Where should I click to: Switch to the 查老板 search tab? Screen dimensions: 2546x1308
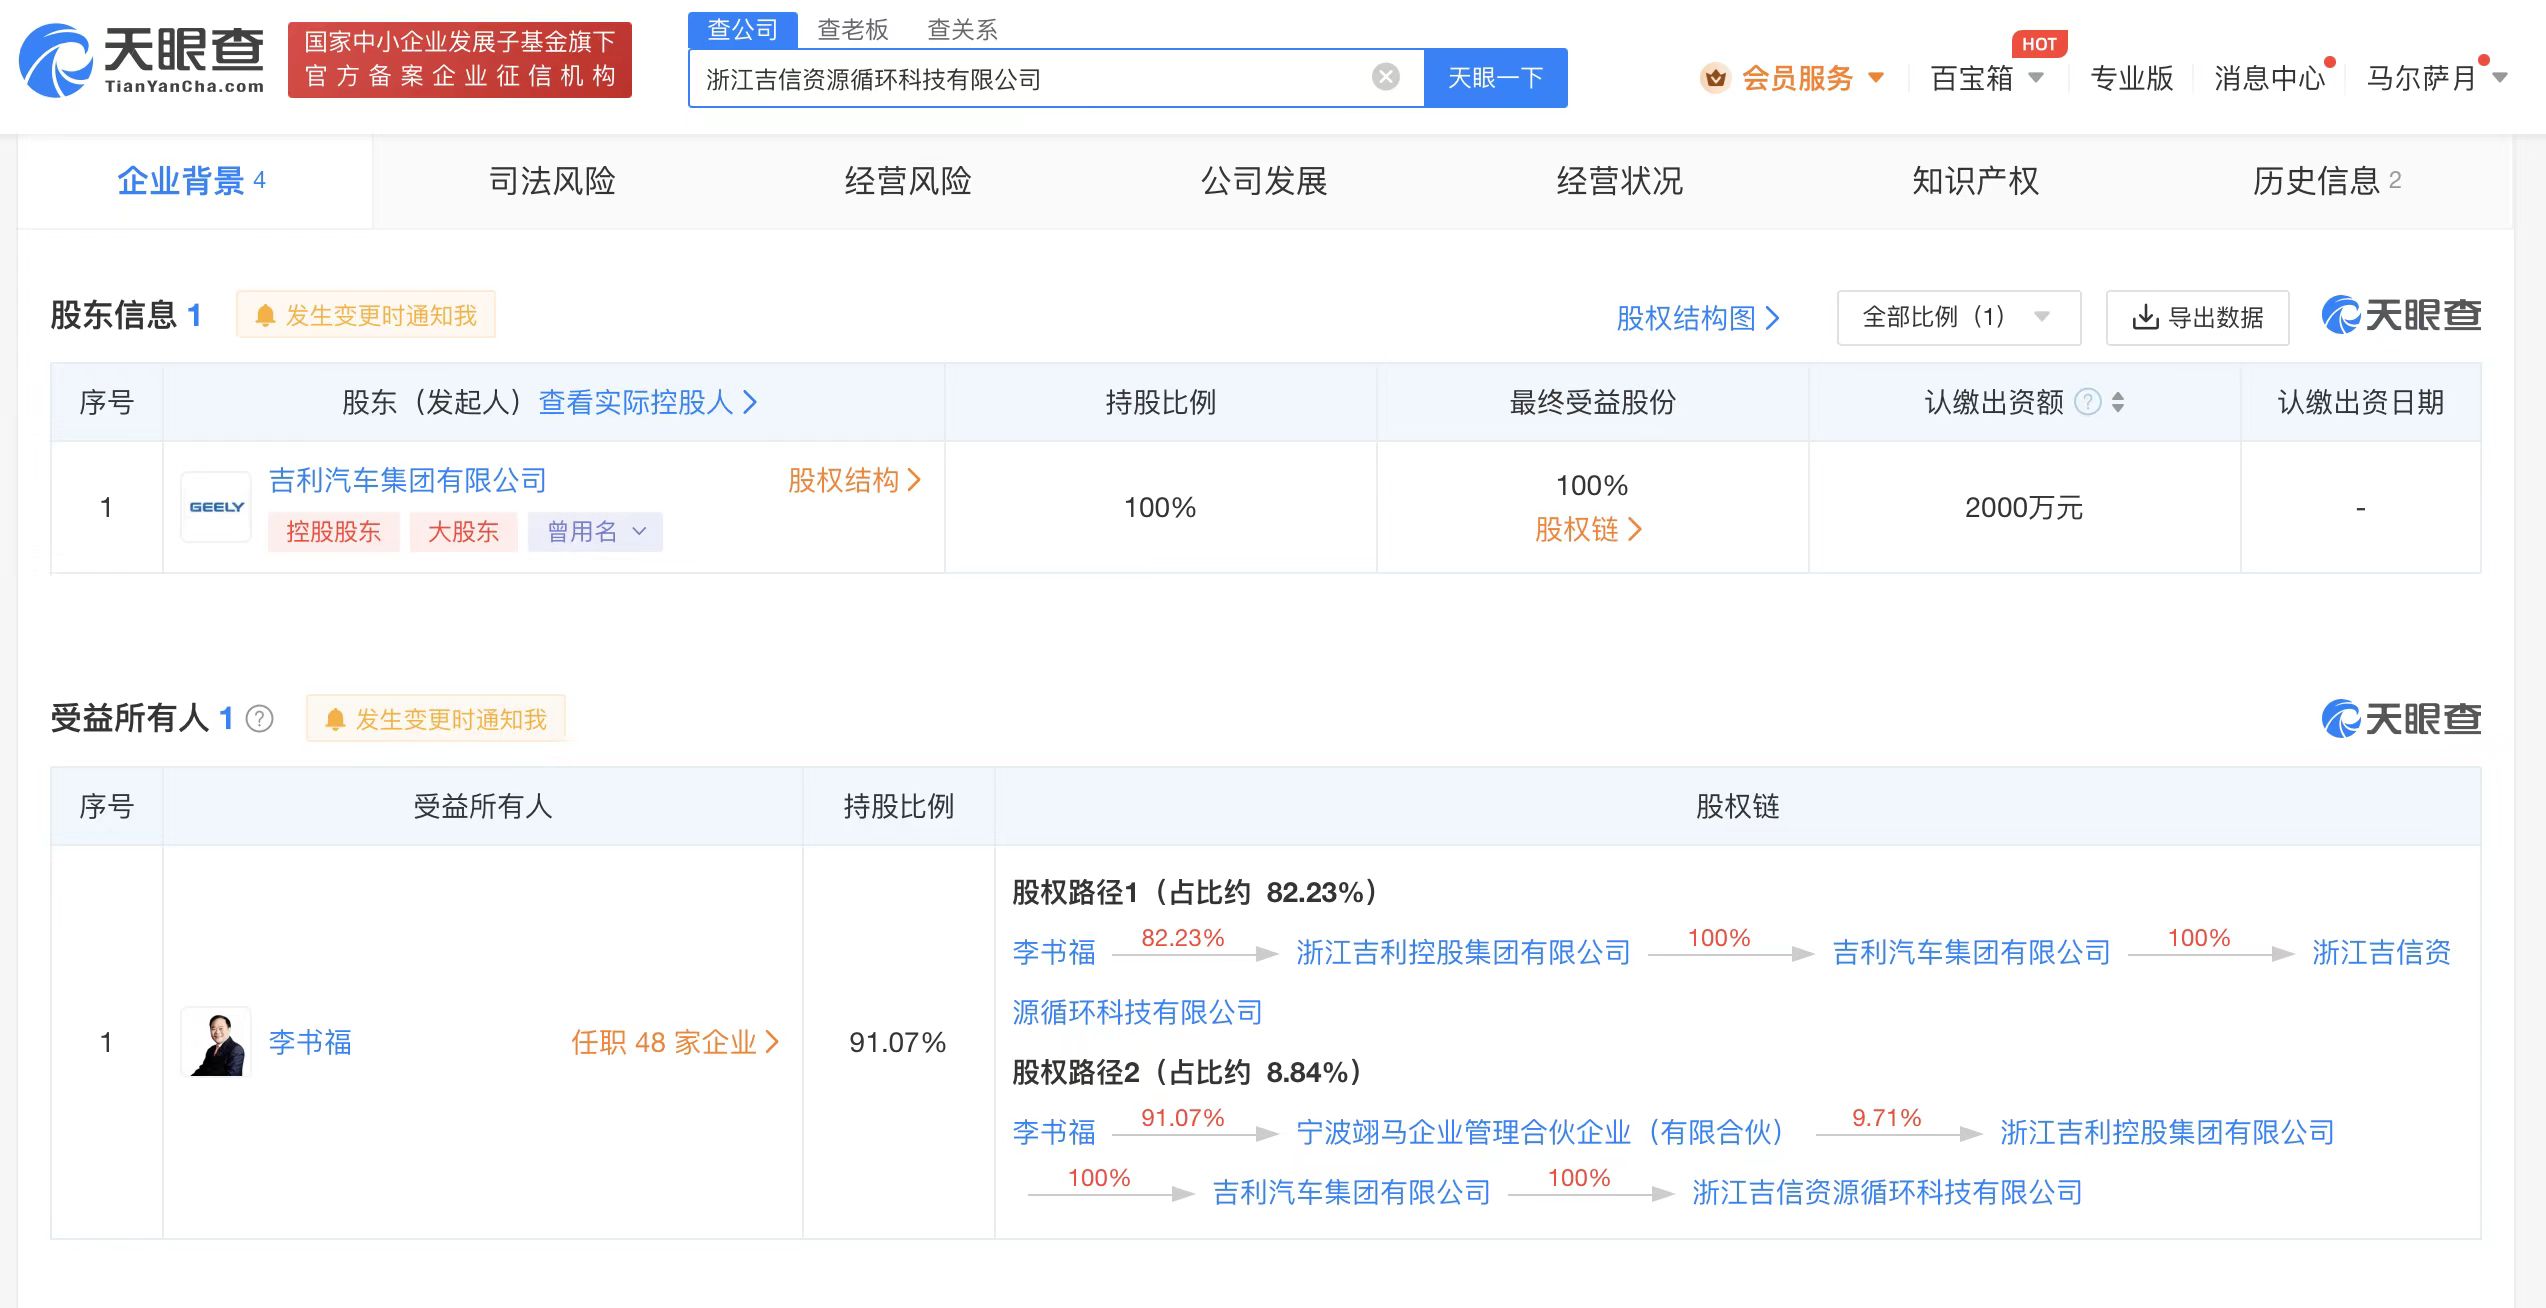tap(852, 30)
